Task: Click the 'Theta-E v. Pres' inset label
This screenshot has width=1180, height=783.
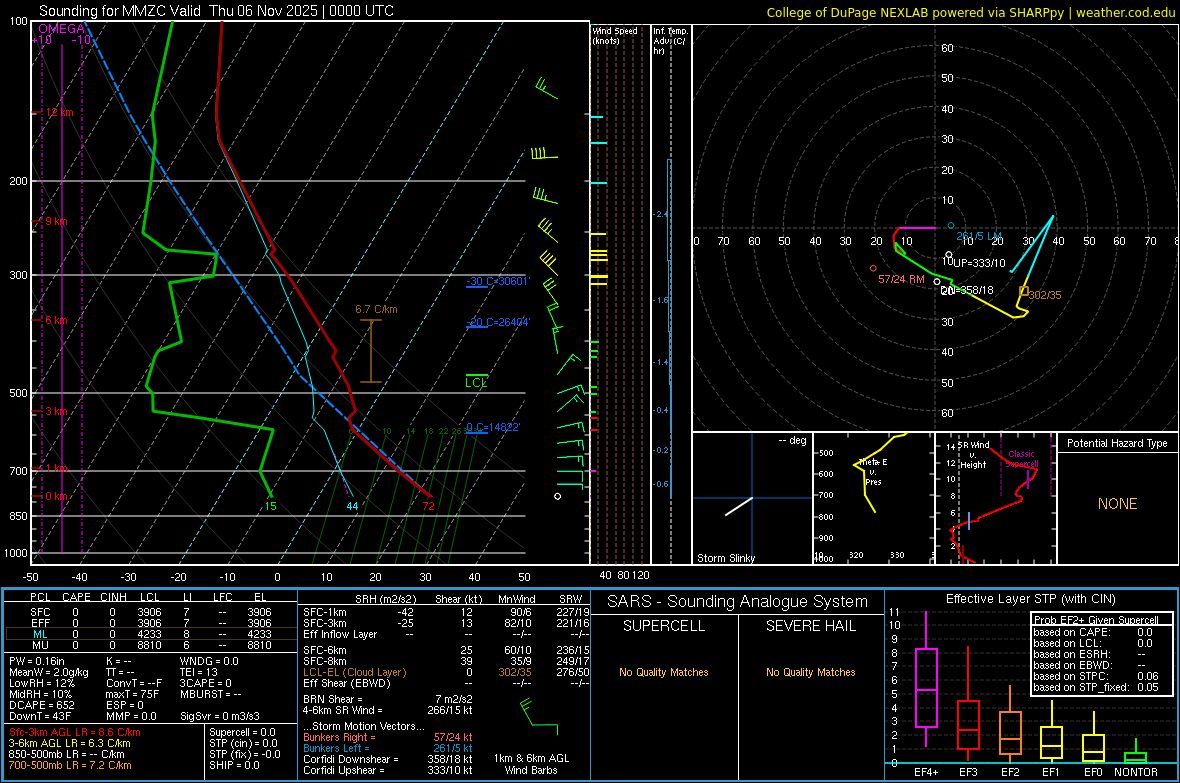Action: pos(873,471)
